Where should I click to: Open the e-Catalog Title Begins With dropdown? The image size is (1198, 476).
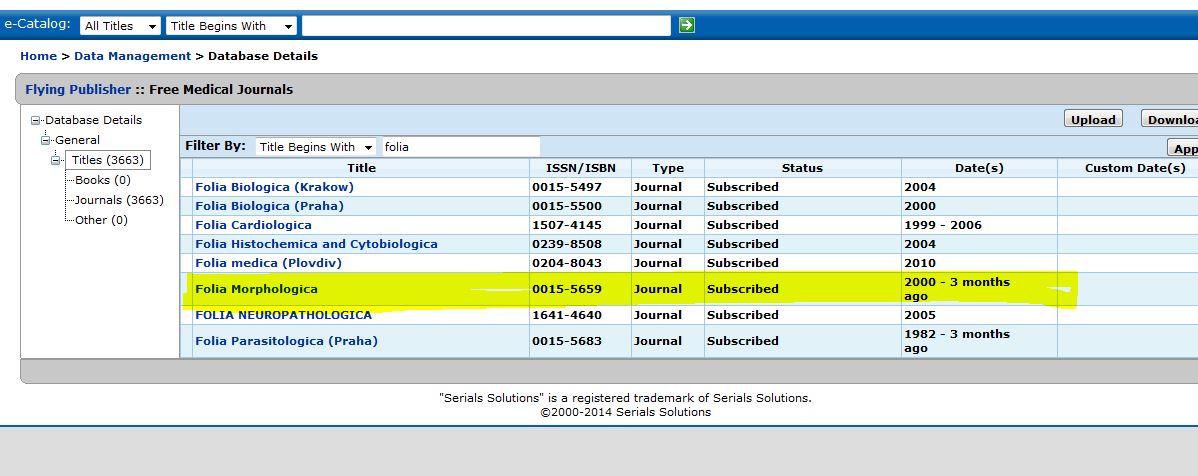(232, 26)
